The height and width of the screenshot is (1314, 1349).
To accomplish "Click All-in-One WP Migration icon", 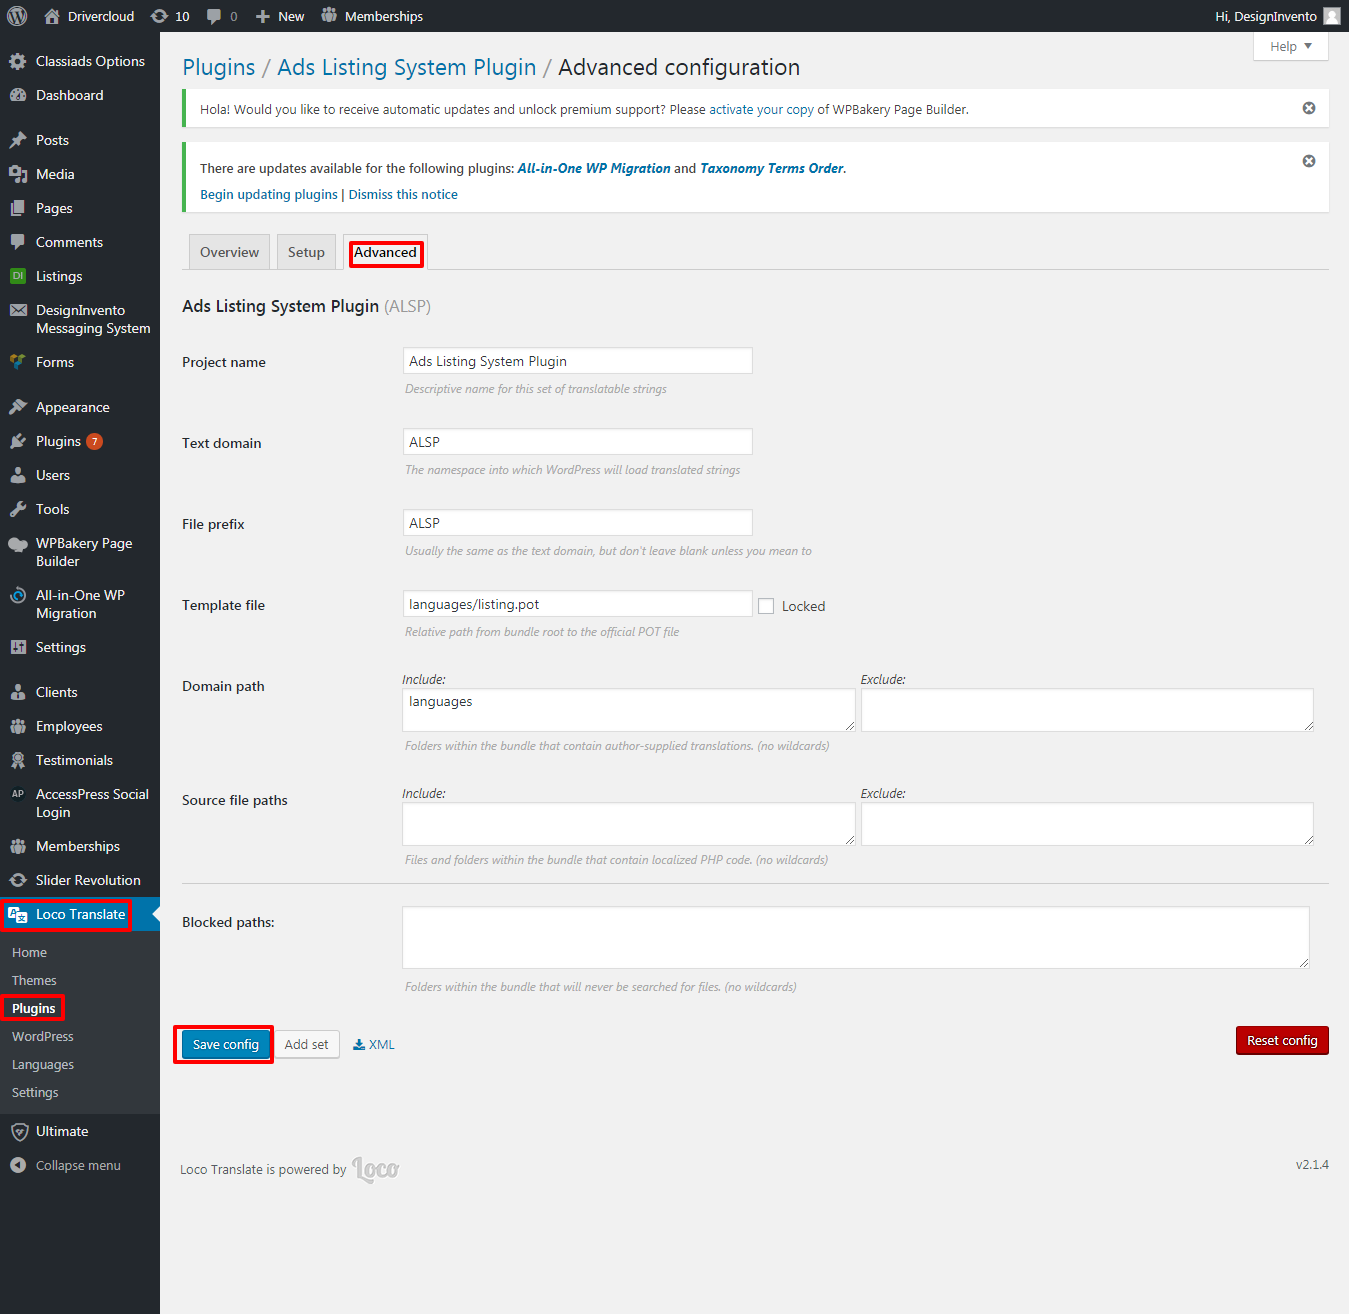I will [x=18, y=595].
